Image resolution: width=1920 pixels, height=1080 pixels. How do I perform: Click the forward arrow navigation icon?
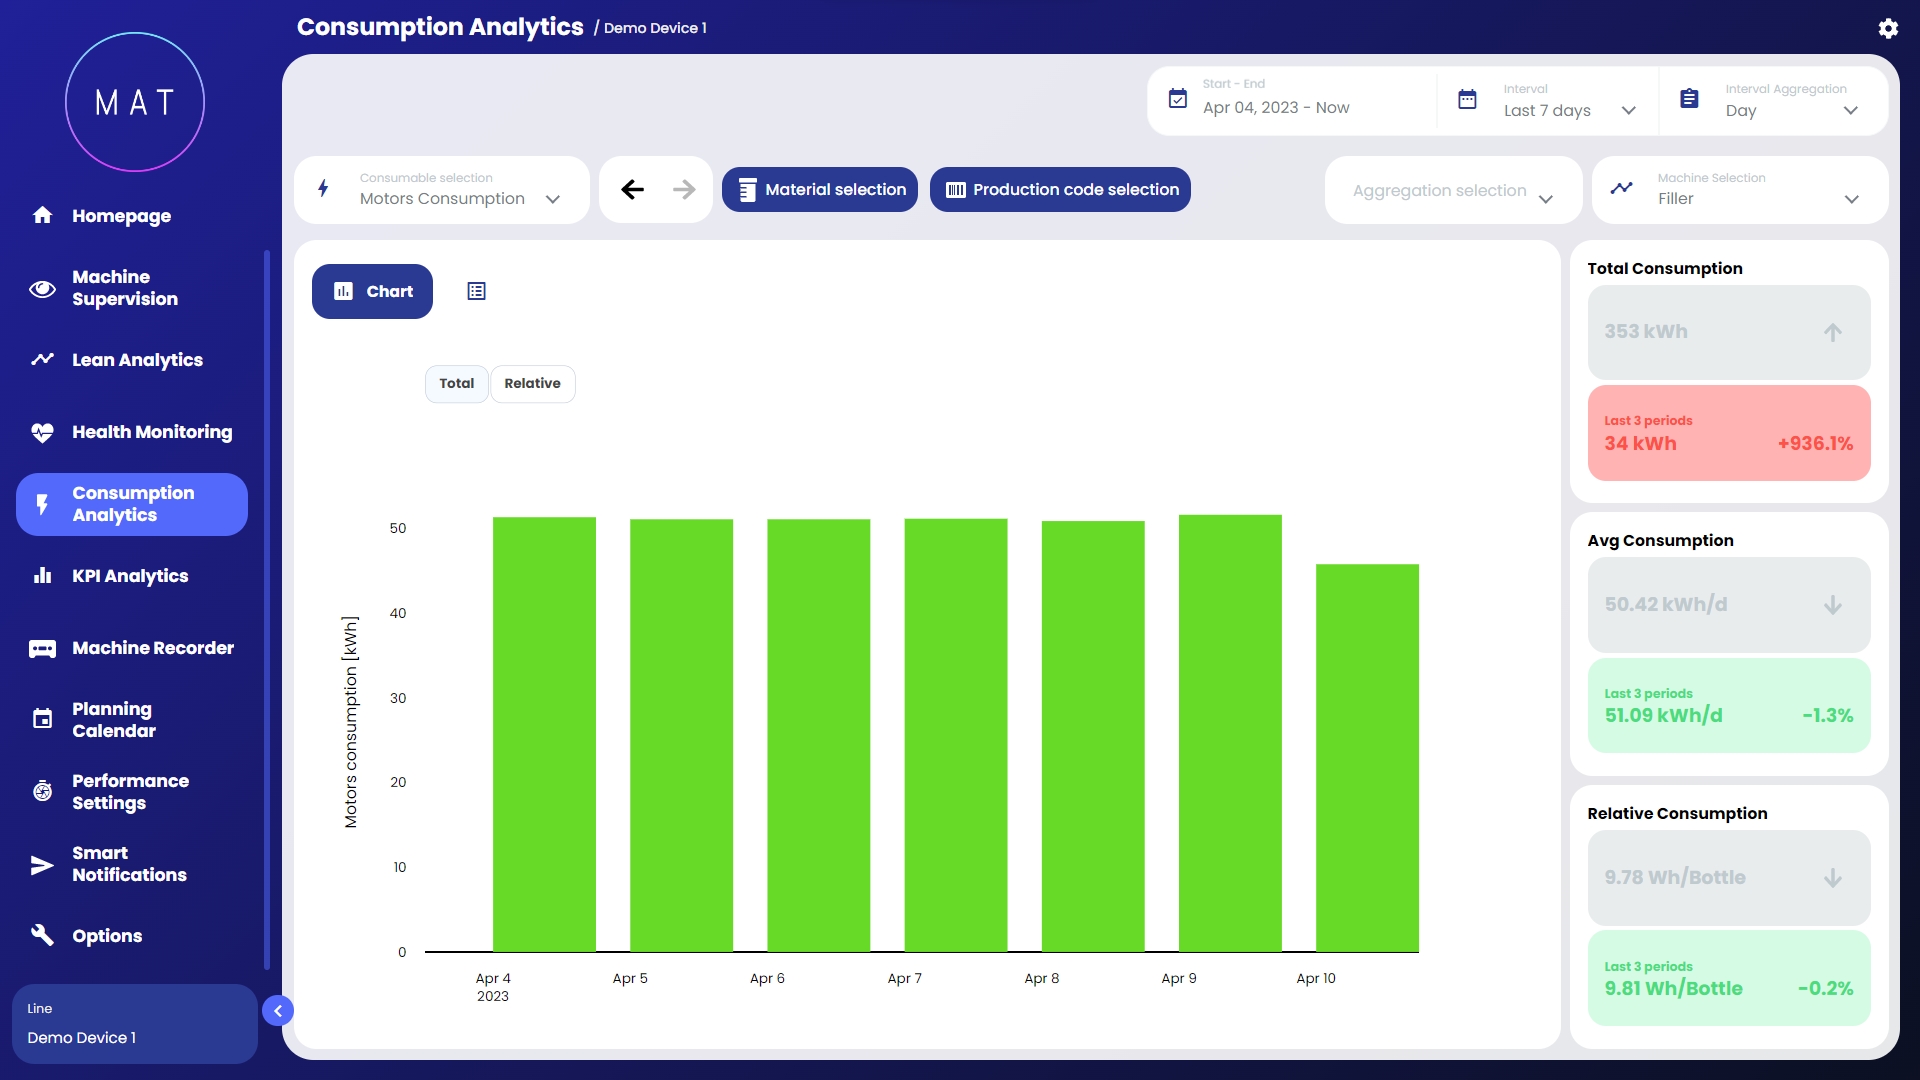pos(684,189)
